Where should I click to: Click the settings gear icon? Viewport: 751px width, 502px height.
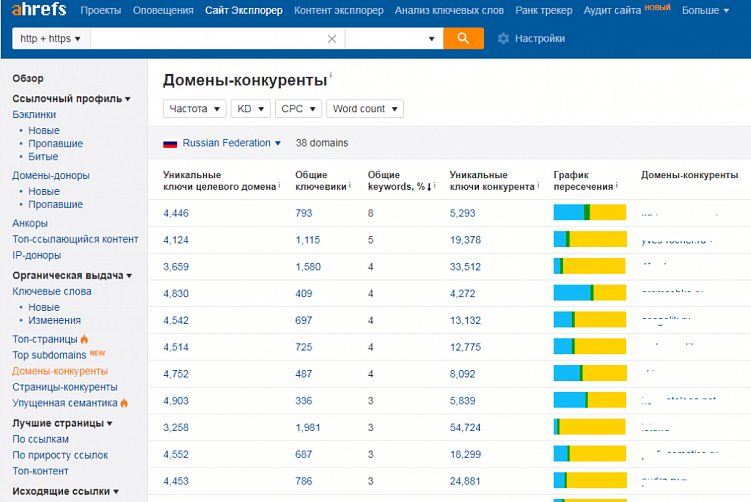(x=503, y=38)
